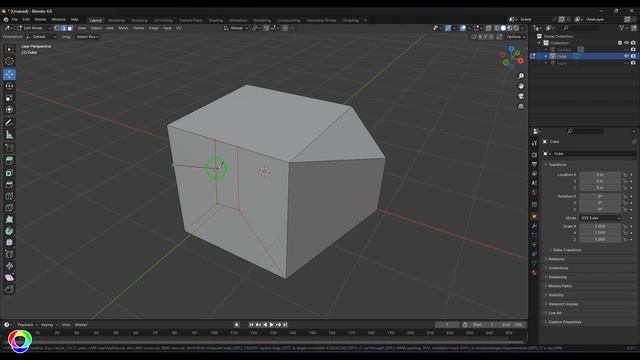
Task: Play the animation in the timeline
Action: 271,324
